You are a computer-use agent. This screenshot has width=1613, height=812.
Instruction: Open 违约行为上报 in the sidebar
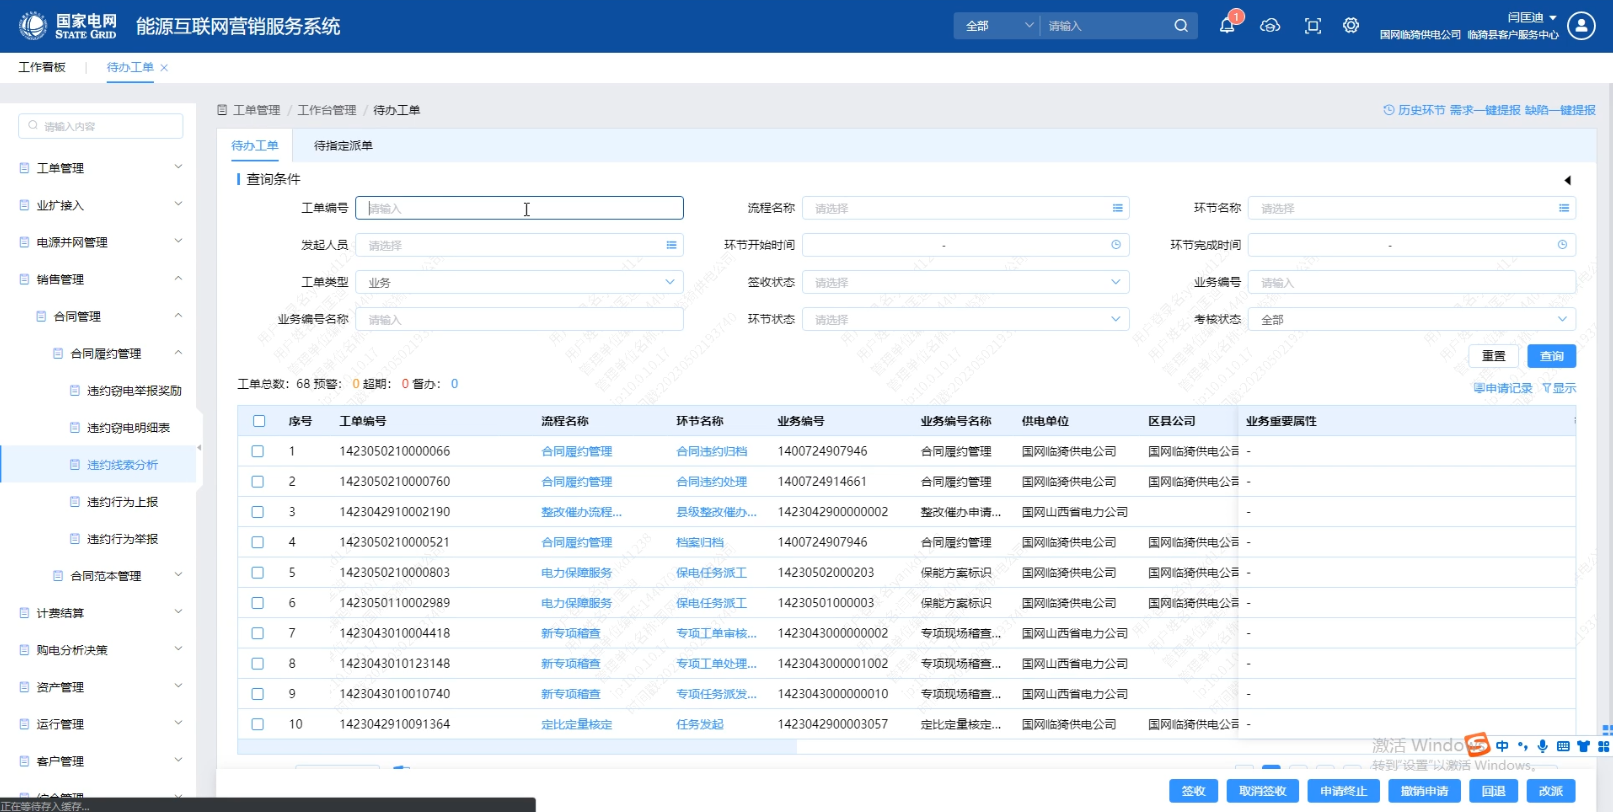coord(122,502)
